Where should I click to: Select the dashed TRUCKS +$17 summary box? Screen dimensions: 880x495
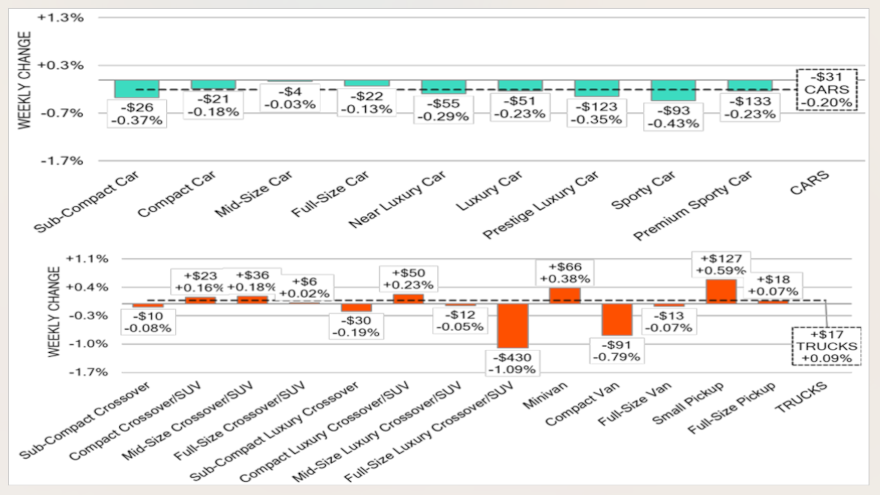pos(827,345)
